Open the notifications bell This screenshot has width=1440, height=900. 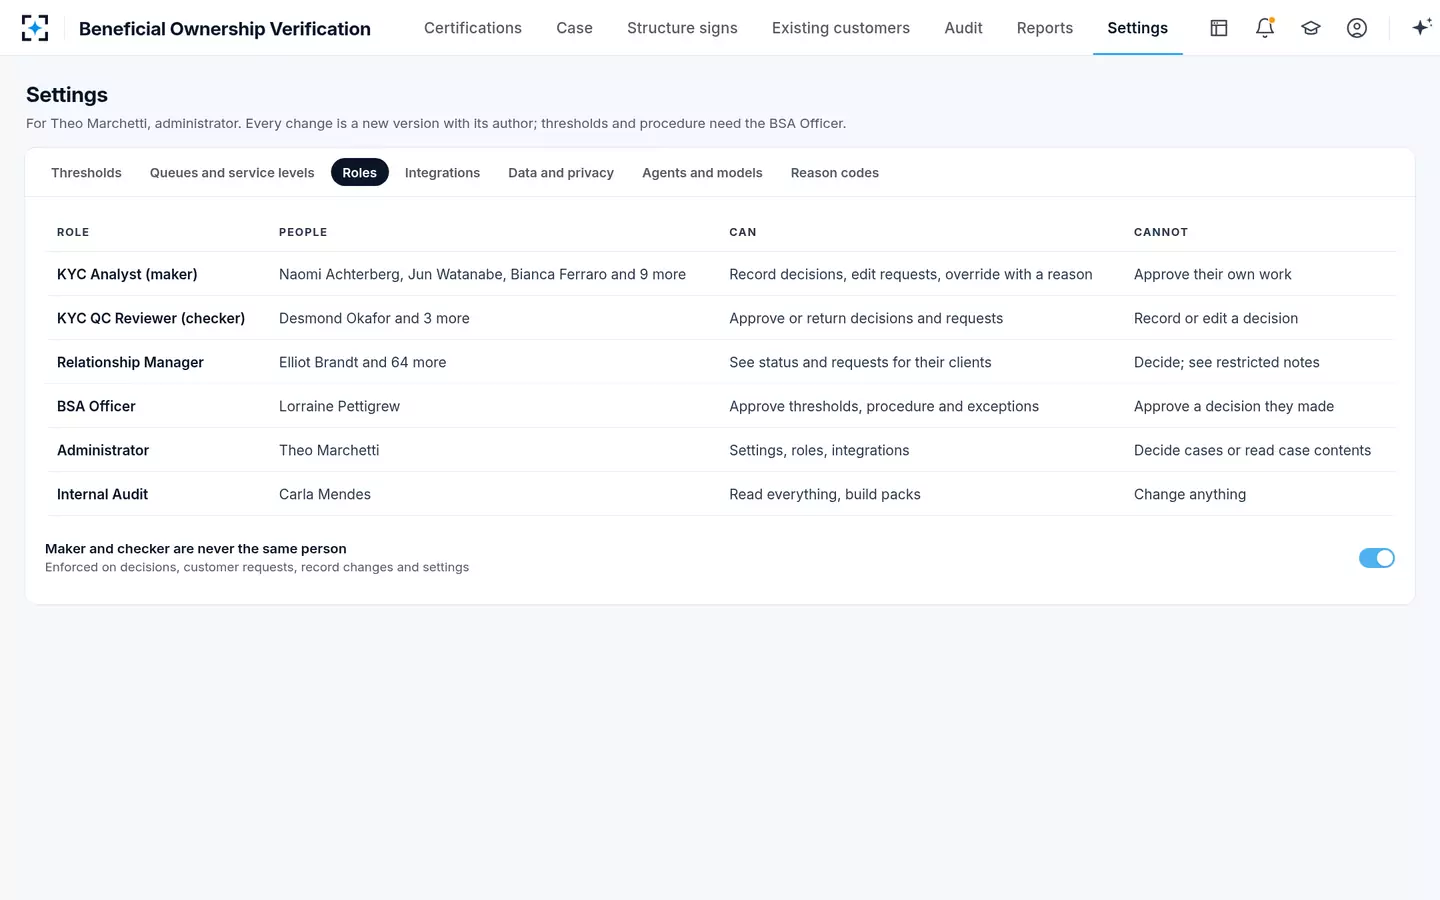[1265, 28]
